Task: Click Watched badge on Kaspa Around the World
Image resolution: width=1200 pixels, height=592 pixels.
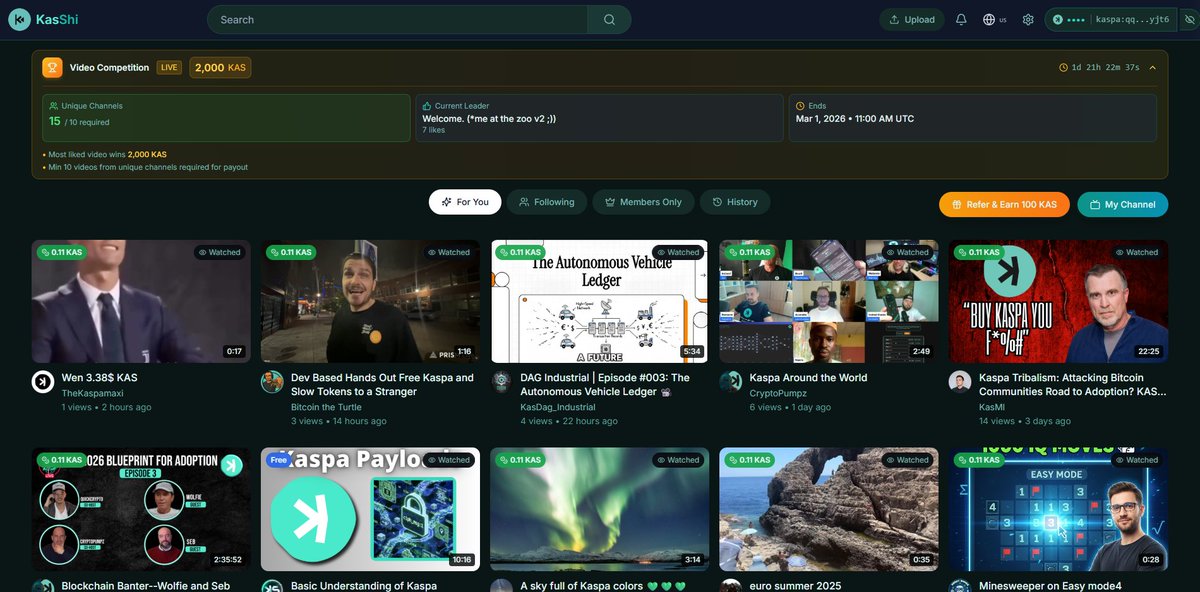Action: pos(906,252)
